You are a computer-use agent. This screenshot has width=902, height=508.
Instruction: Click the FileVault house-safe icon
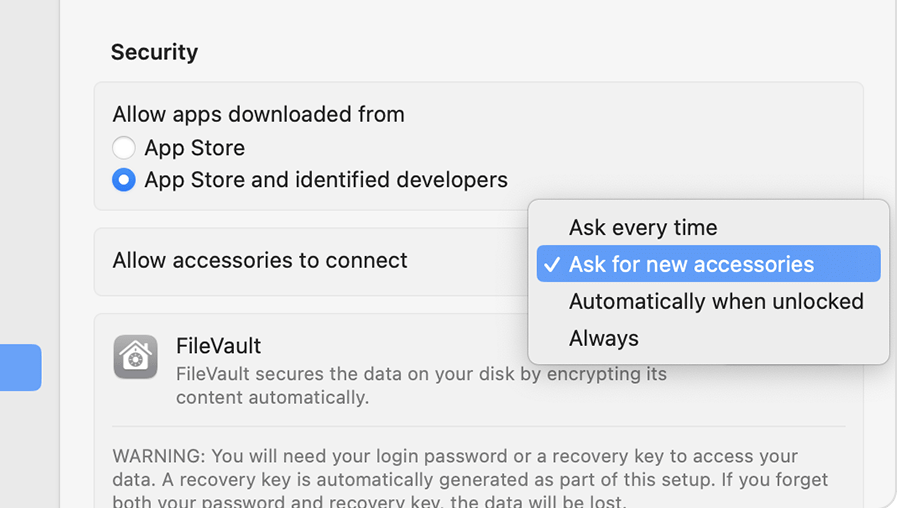click(x=135, y=357)
